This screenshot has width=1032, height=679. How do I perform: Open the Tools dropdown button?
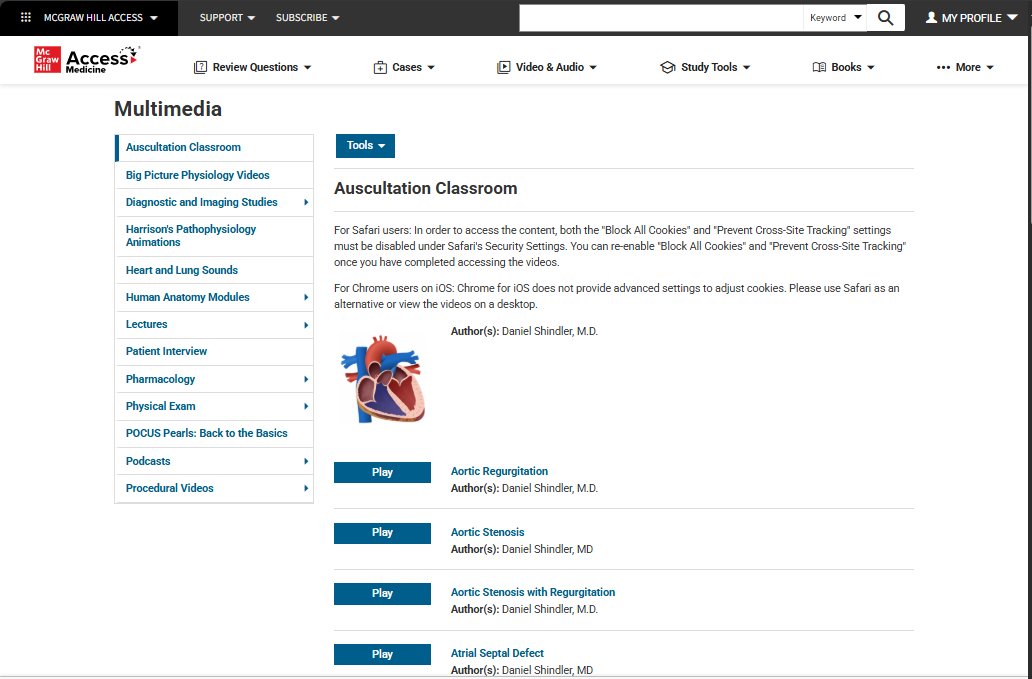pos(365,145)
